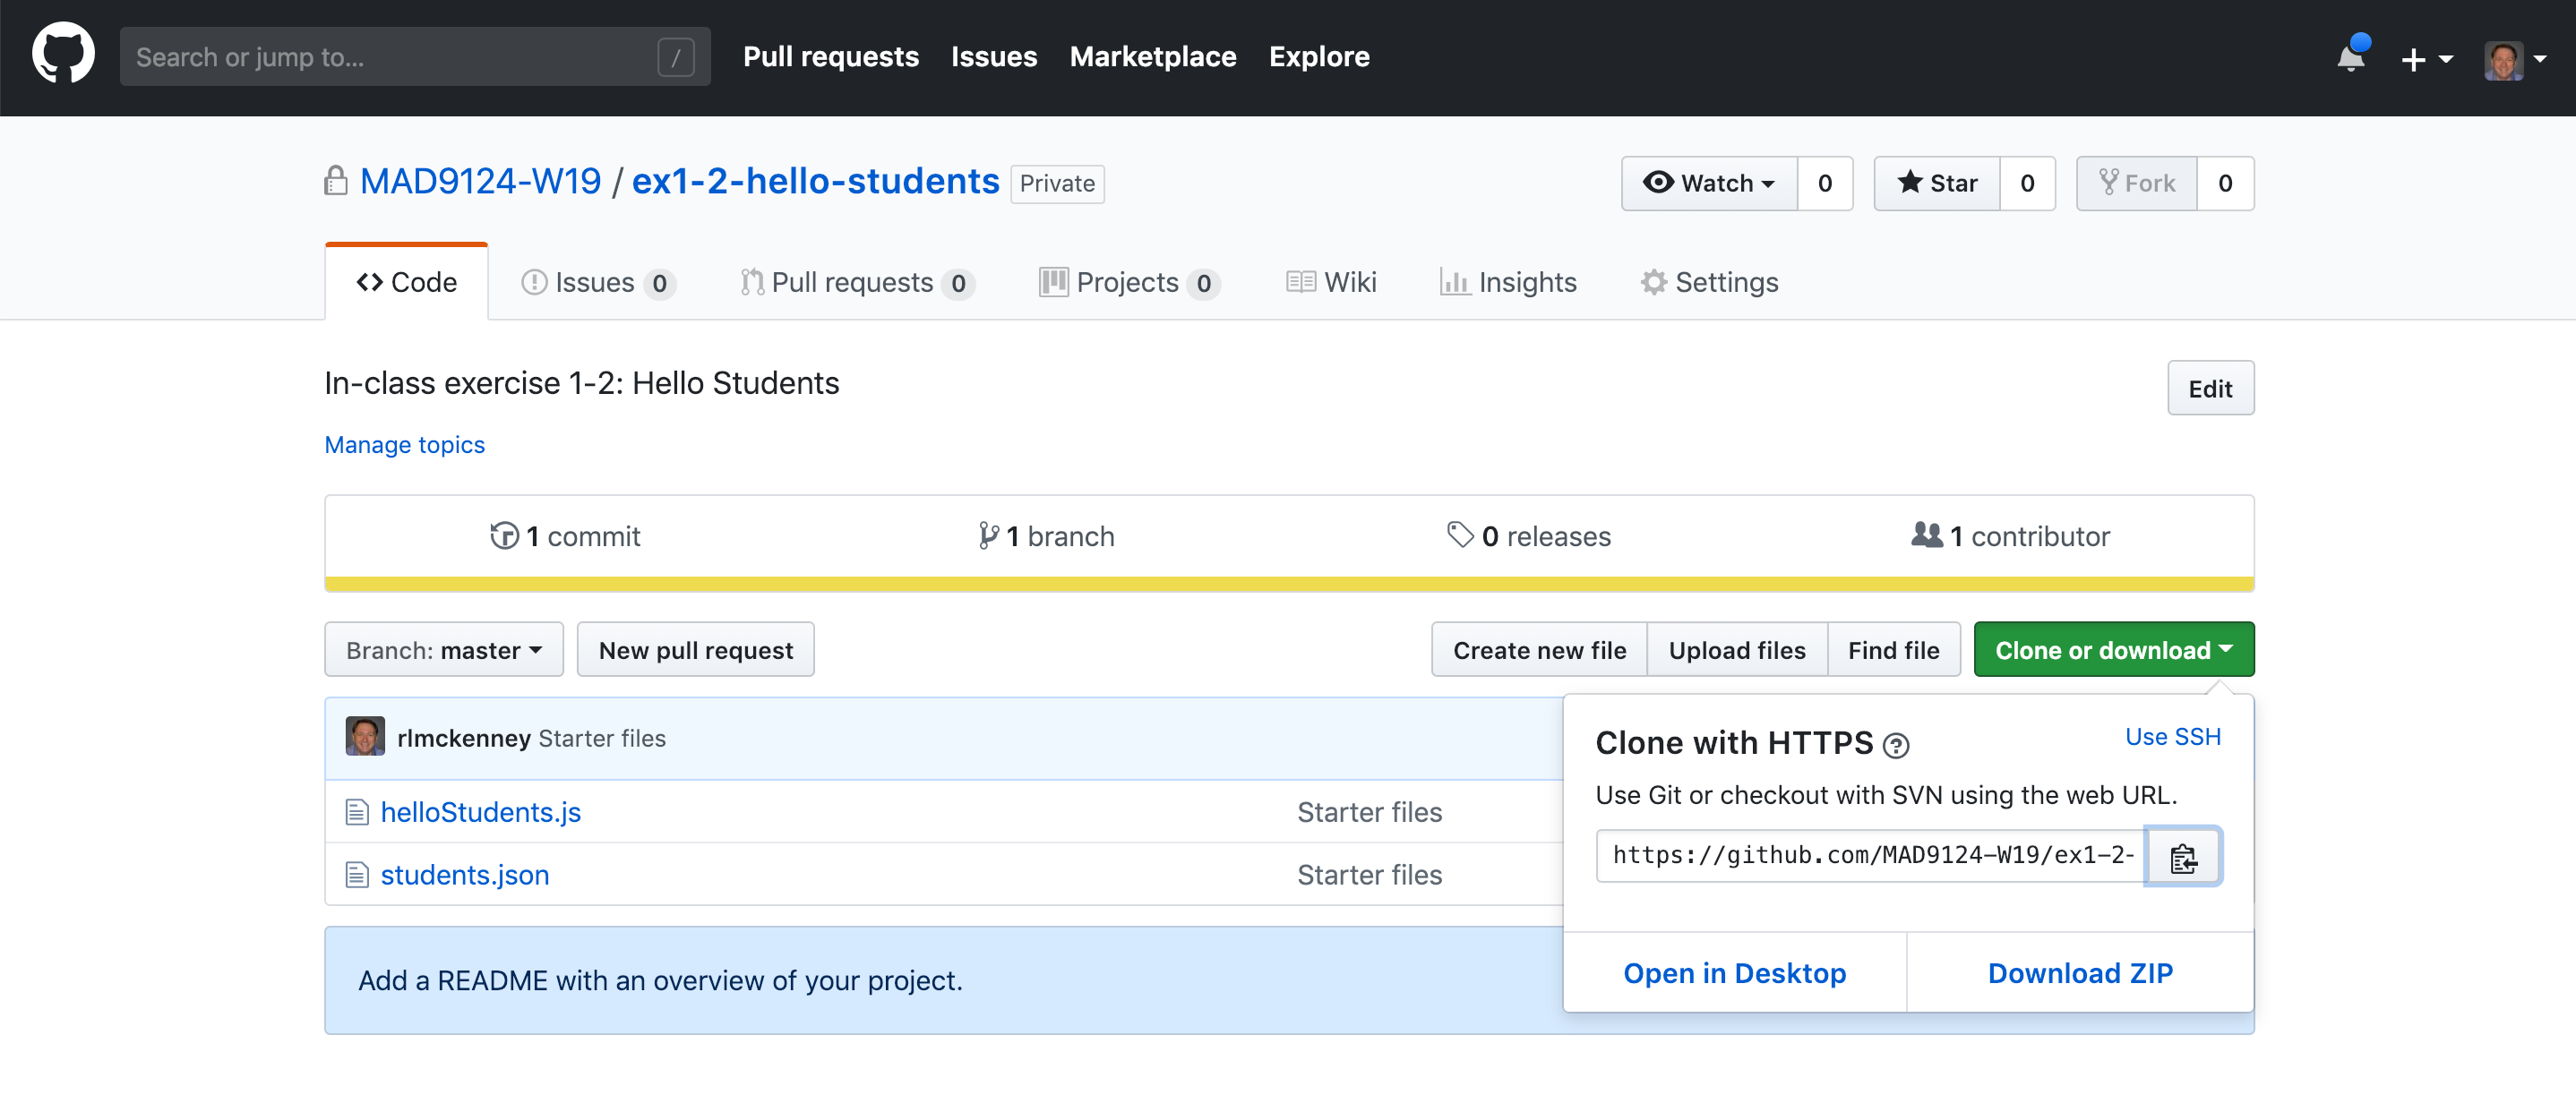The width and height of the screenshot is (2576, 1112).
Task: Star this repository
Action: [1937, 183]
